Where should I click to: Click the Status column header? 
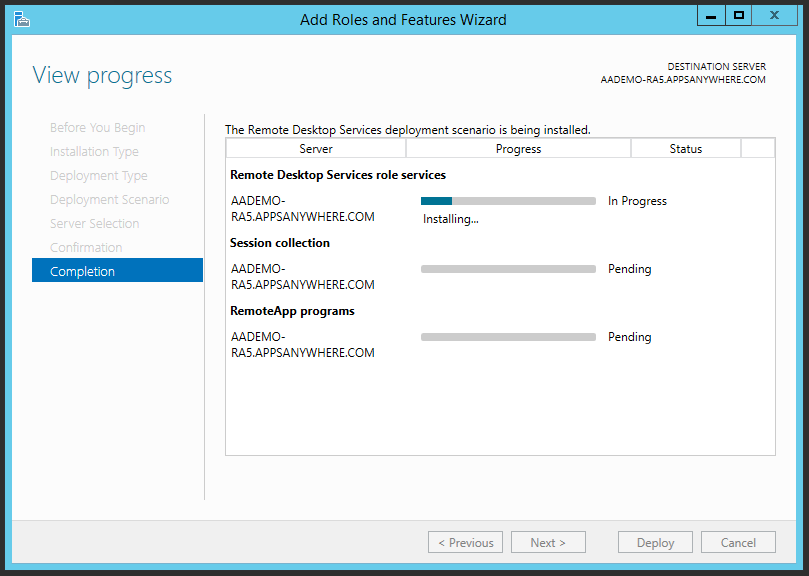coord(685,149)
